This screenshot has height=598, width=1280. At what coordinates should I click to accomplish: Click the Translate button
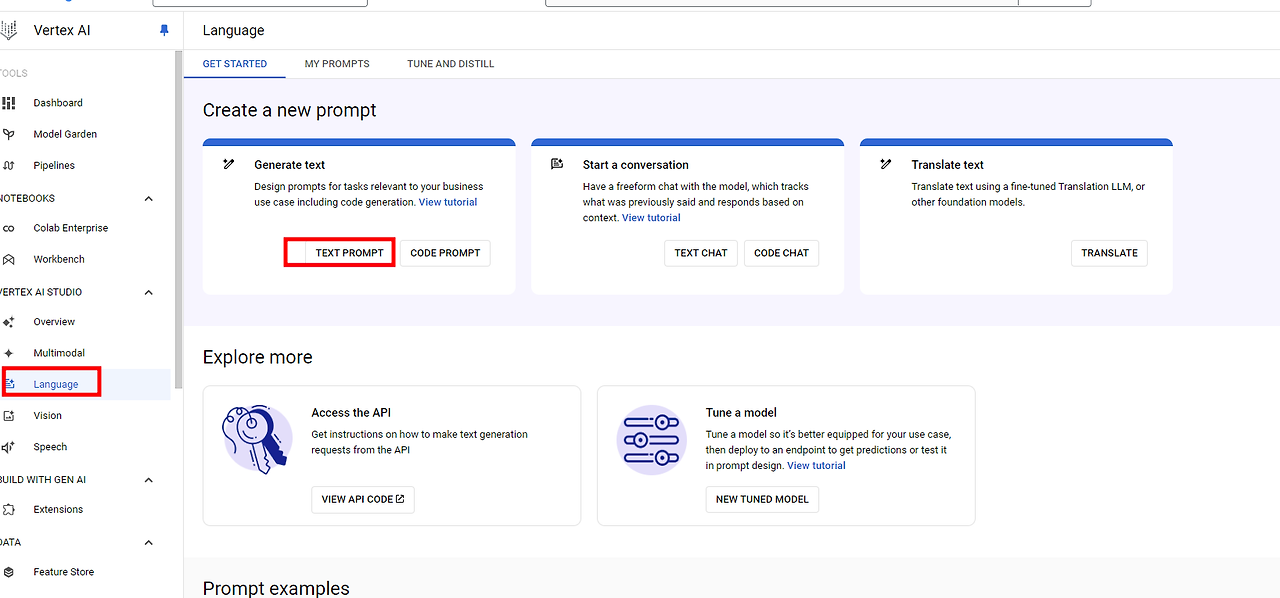[x=1109, y=253]
